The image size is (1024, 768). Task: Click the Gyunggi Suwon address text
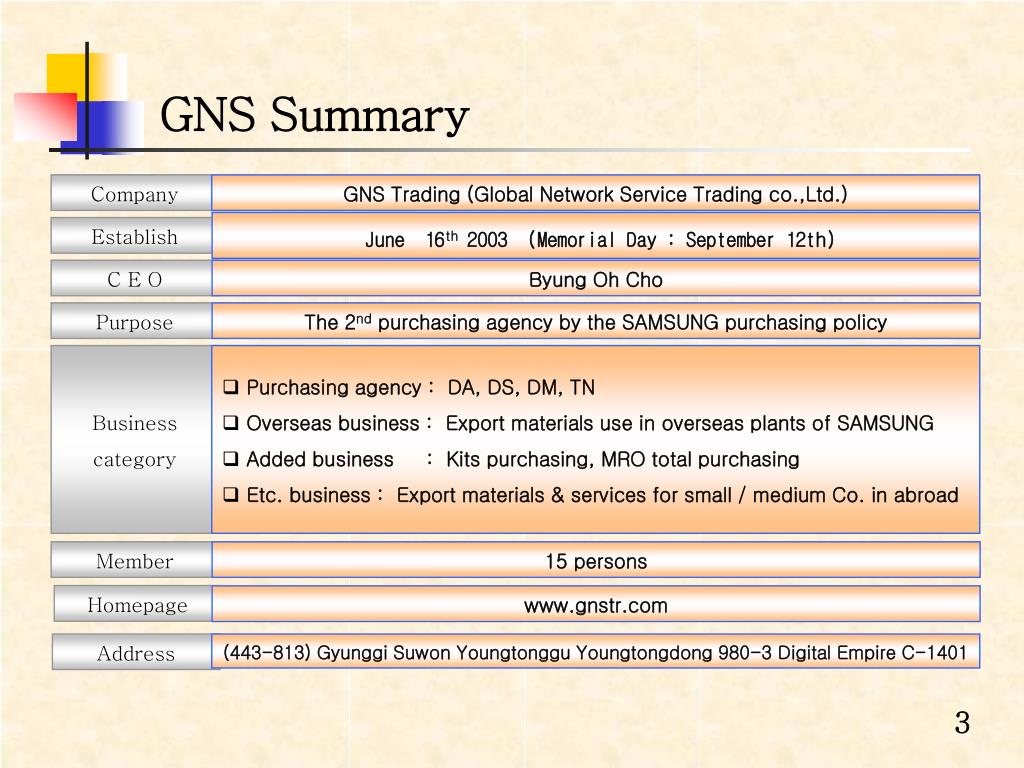(x=595, y=652)
